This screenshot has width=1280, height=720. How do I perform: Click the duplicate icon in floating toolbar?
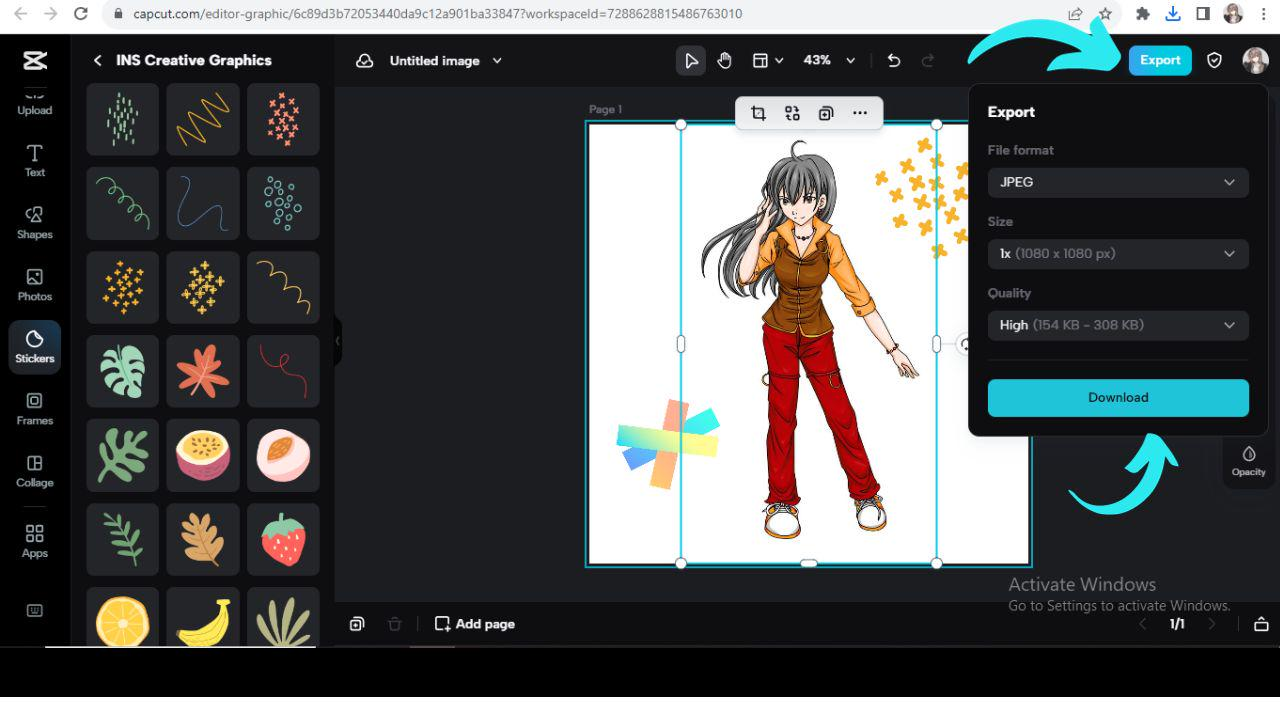click(x=826, y=113)
